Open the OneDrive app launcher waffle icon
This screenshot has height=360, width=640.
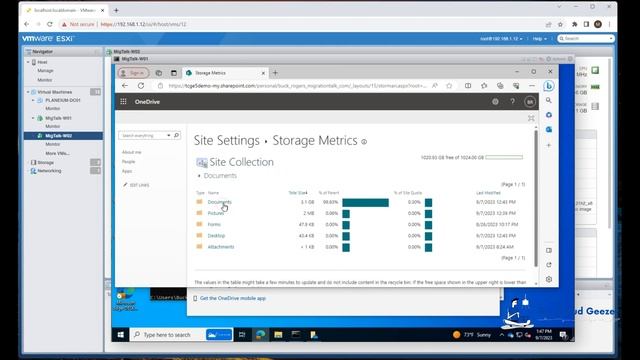coord(123,102)
